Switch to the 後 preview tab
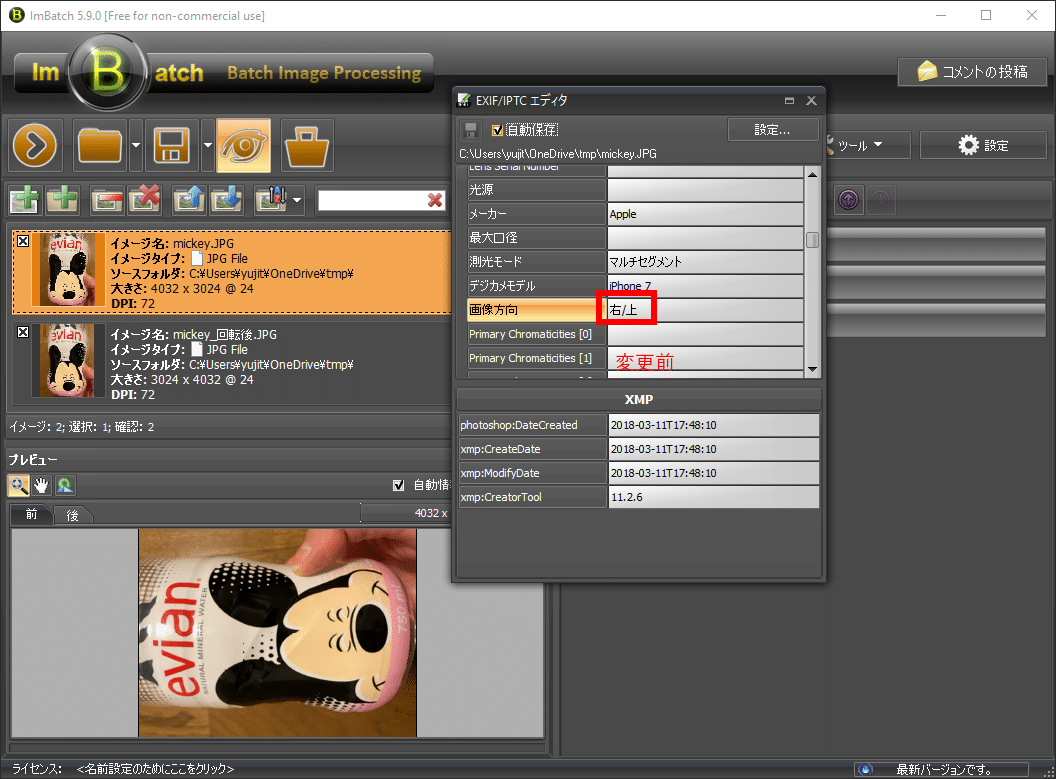 click(x=72, y=515)
